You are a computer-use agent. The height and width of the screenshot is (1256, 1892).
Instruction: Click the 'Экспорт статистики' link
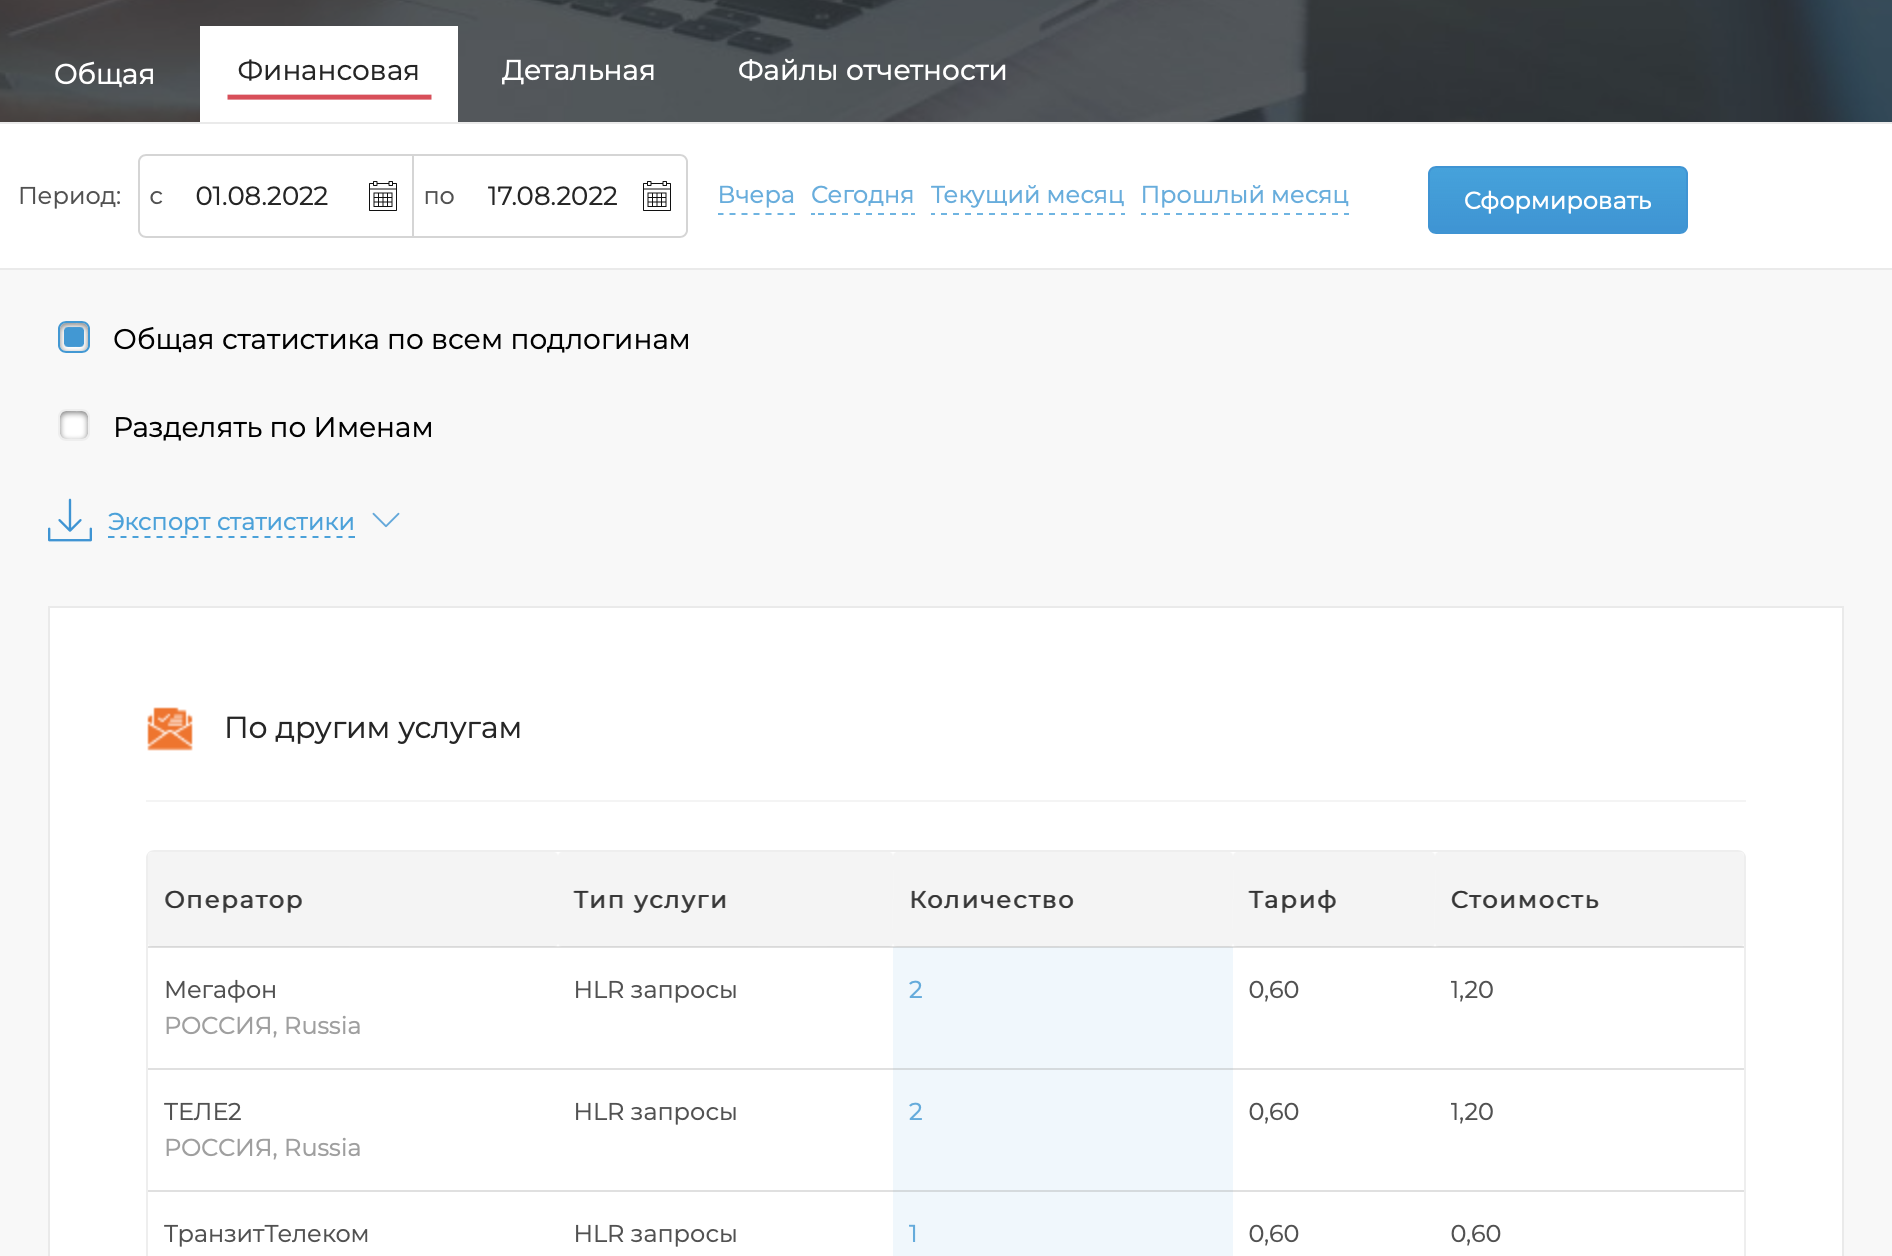[x=231, y=522]
